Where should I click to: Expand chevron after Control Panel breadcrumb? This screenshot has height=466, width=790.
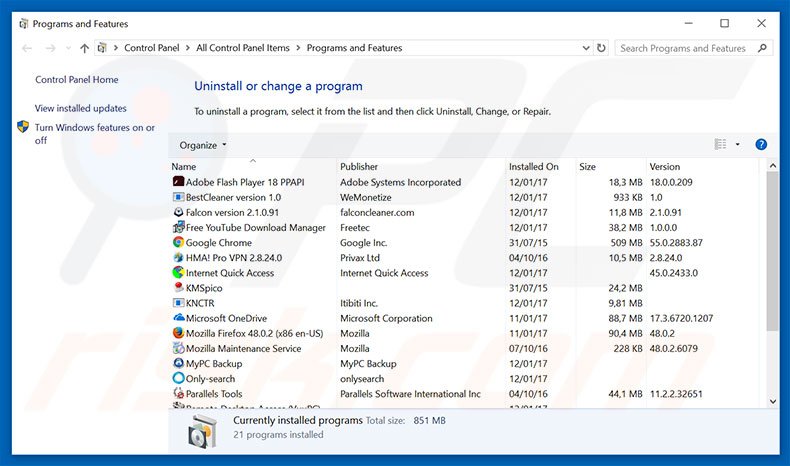[187, 48]
